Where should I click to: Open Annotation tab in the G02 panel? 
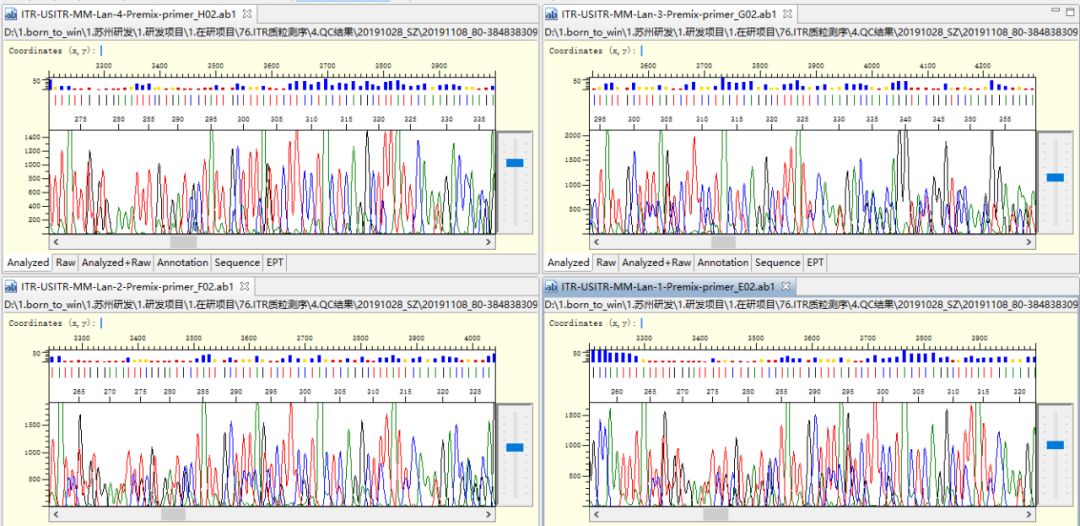[723, 263]
